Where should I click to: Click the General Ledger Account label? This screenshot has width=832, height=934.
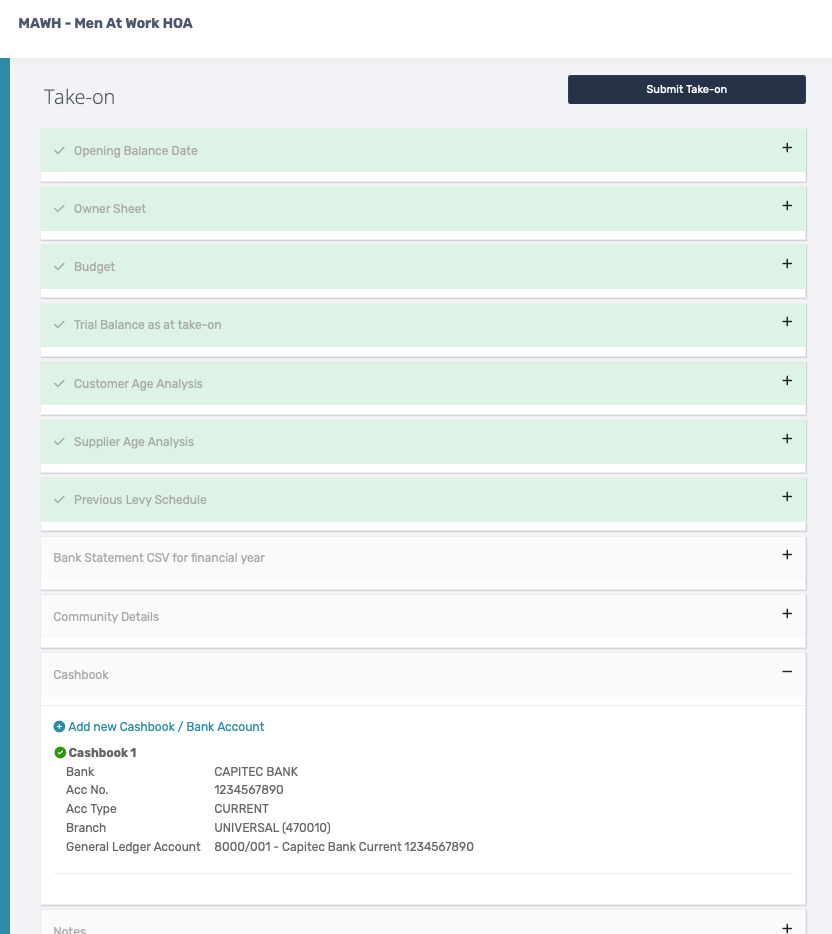coord(133,847)
